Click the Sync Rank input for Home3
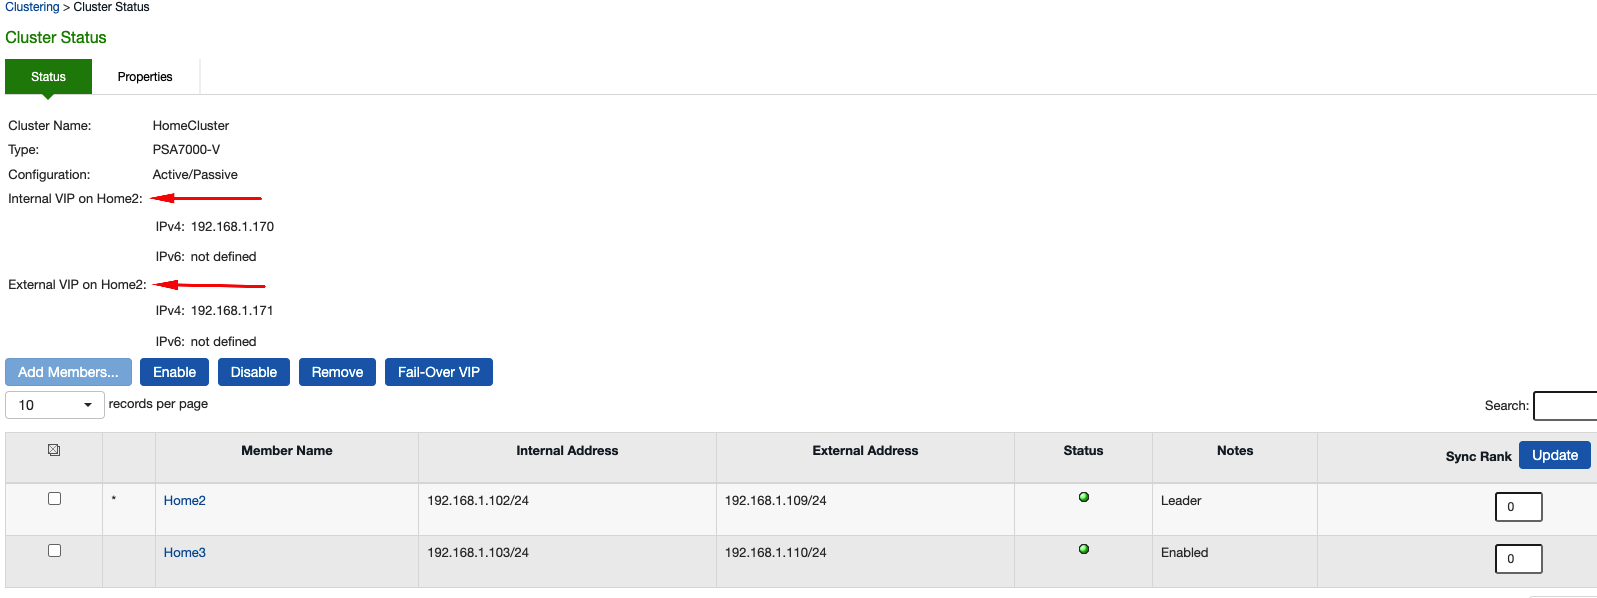 click(x=1518, y=558)
